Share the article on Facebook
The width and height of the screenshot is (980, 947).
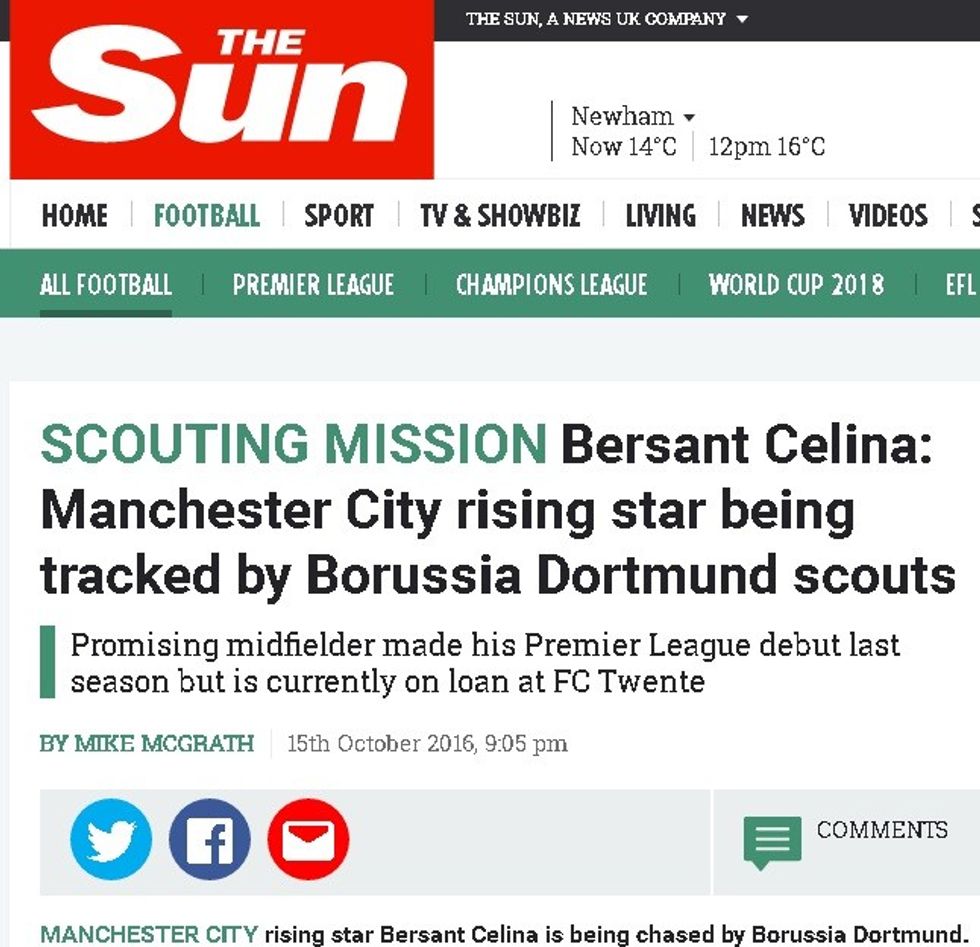(x=209, y=840)
